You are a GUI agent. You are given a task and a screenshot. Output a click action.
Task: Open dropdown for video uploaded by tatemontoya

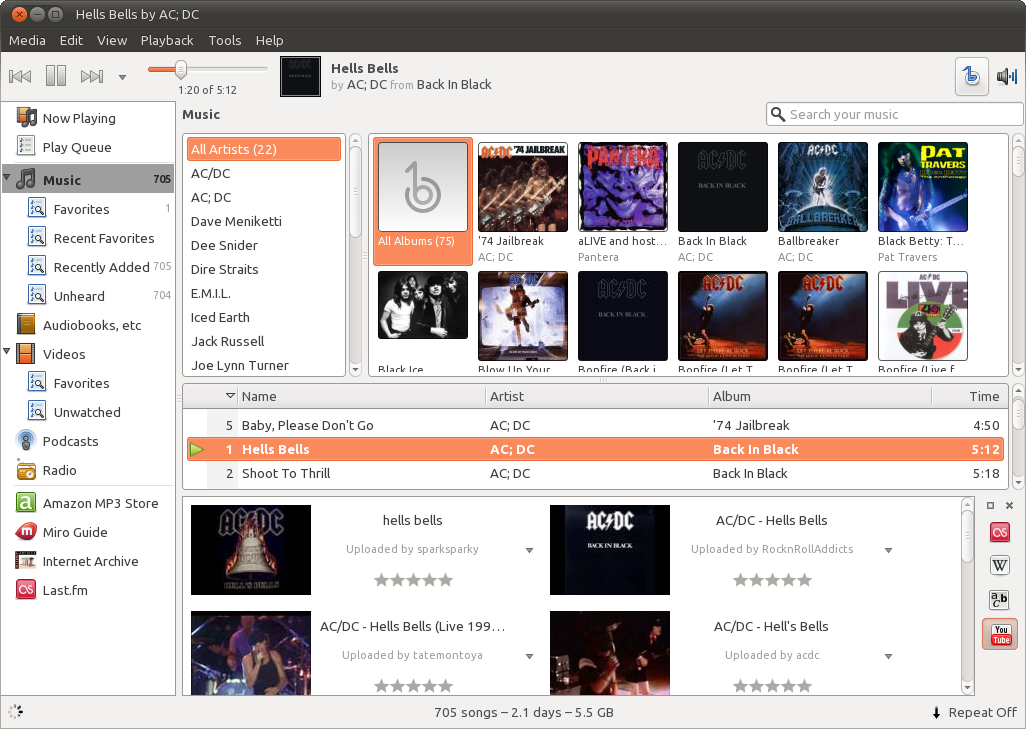tap(529, 656)
